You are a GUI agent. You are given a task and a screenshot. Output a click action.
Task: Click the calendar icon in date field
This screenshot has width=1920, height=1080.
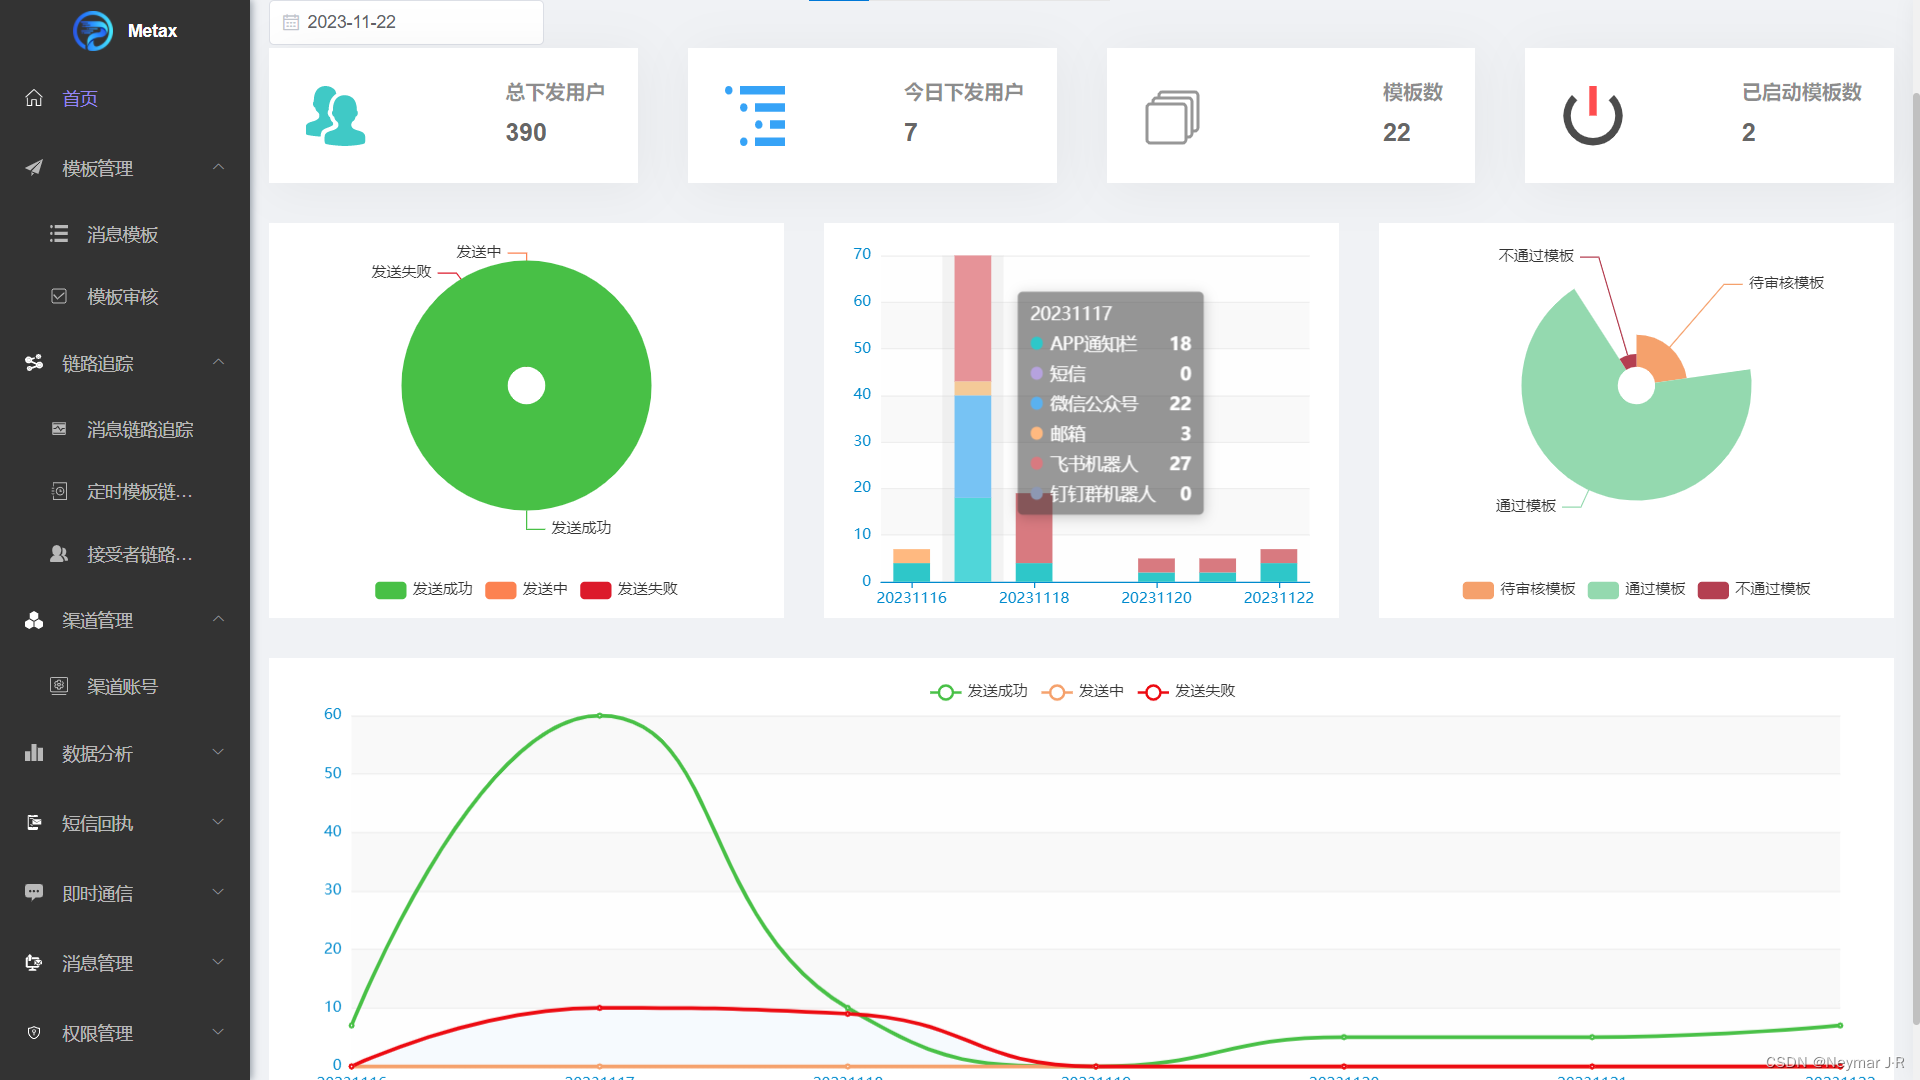point(291,22)
